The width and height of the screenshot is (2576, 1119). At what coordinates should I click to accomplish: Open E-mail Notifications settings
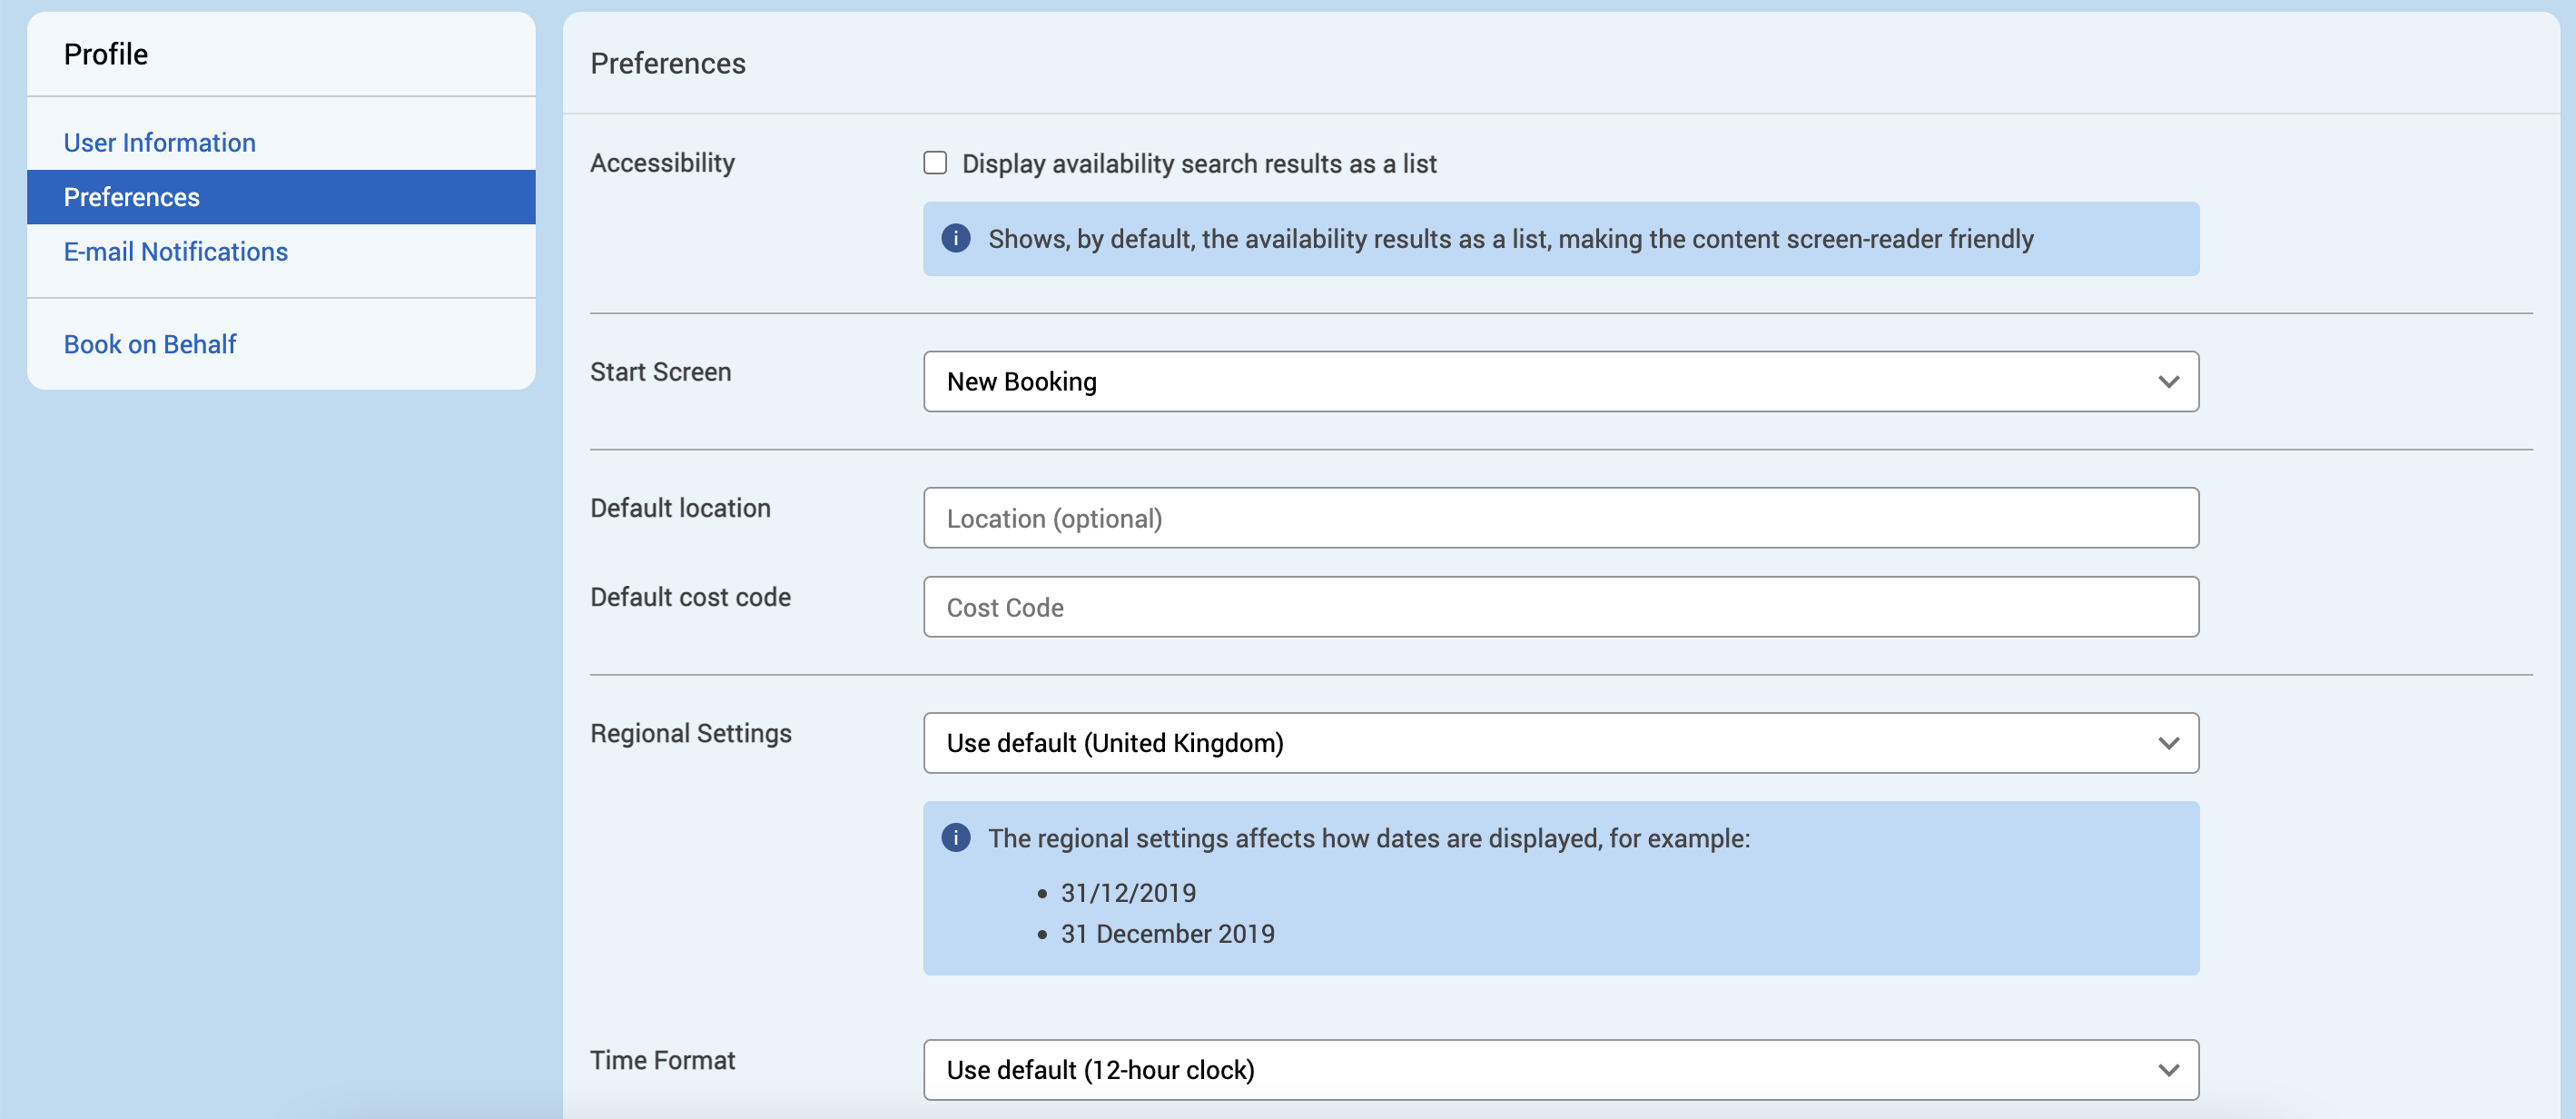pyautogui.click(x=176, y=252)
